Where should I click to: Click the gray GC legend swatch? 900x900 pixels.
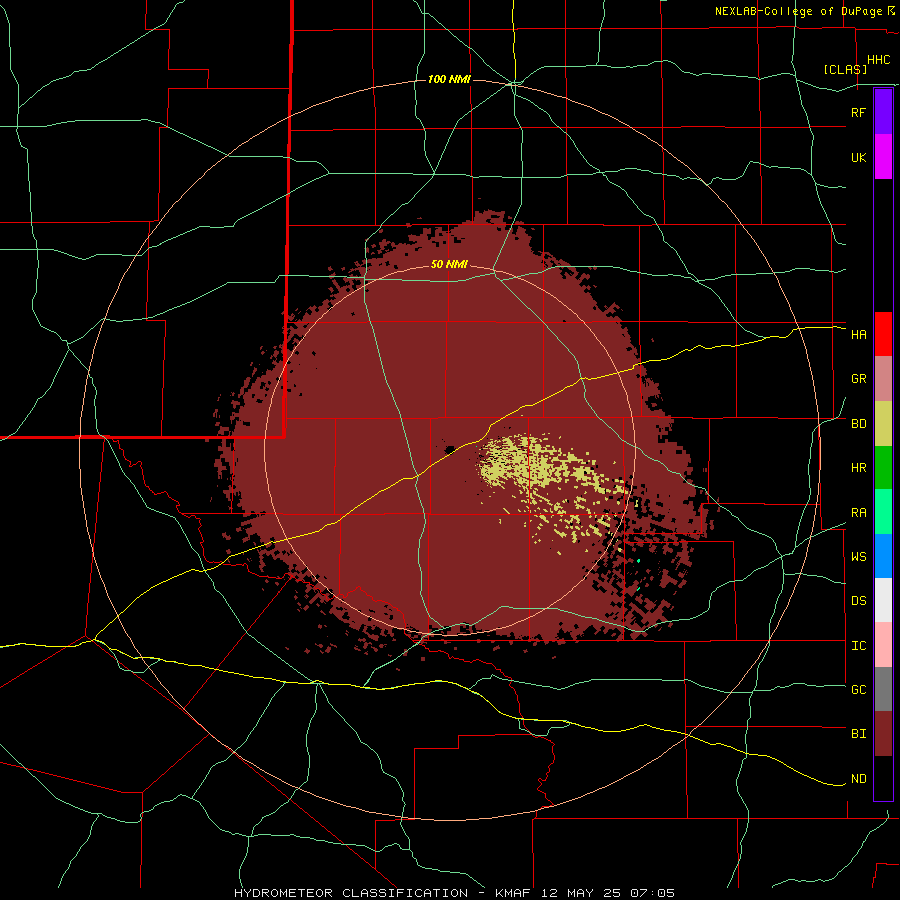coord(883,689)
